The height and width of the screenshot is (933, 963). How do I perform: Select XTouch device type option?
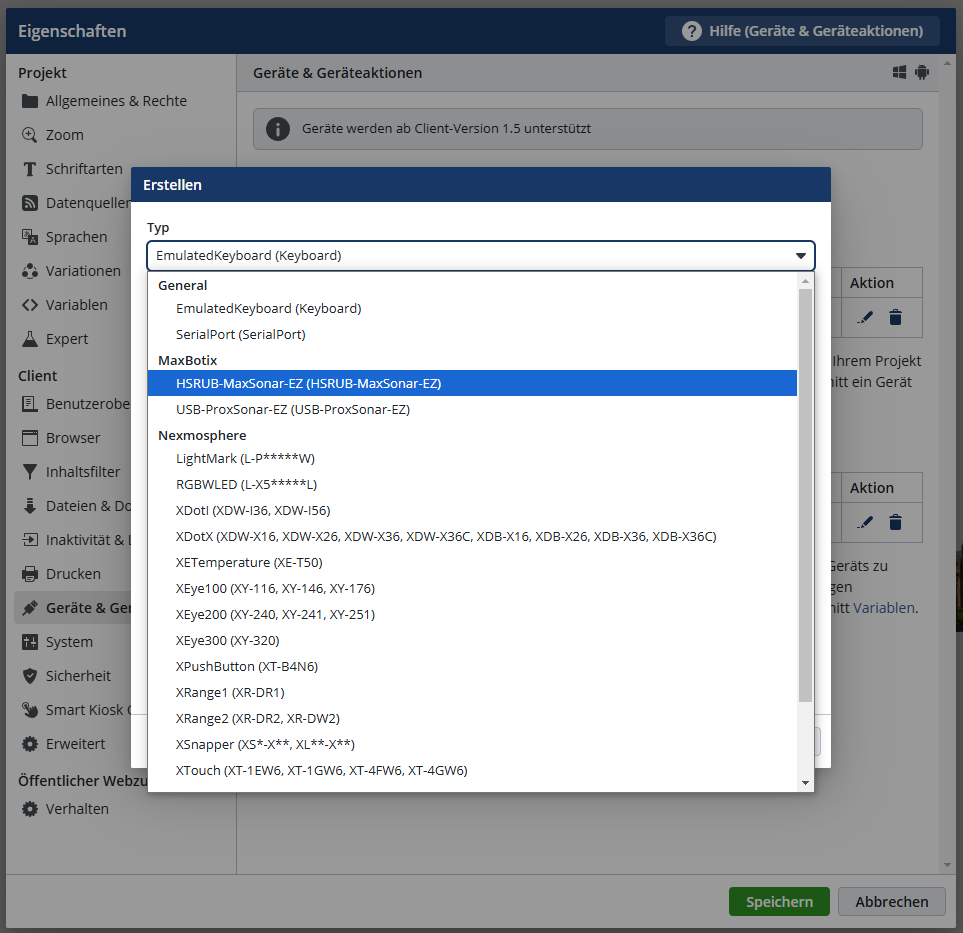pos(321,771)
